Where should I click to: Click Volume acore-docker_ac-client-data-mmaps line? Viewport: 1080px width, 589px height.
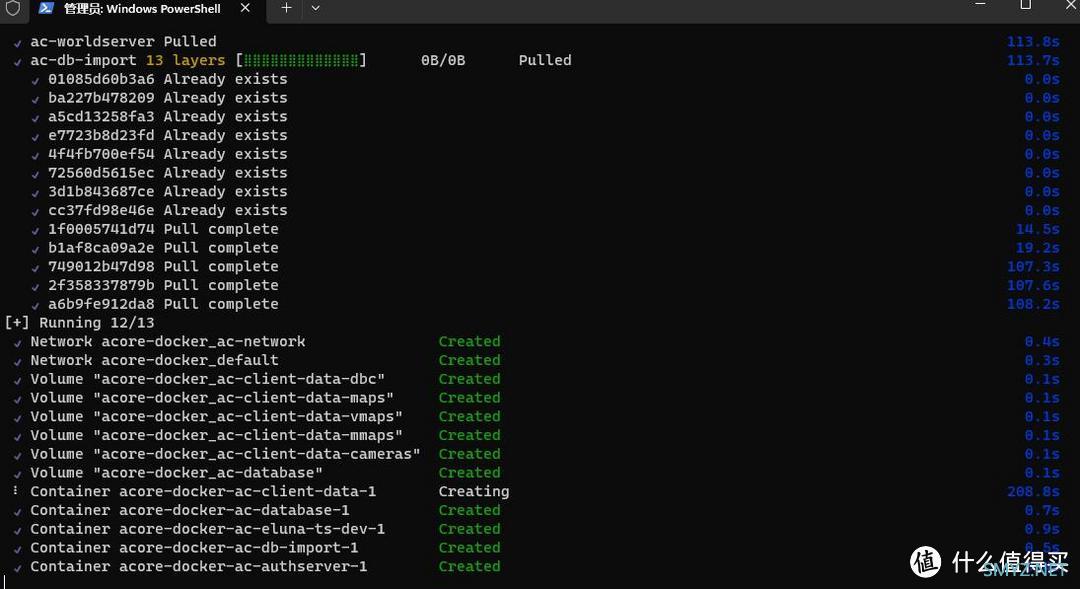(x=216, y=435)
